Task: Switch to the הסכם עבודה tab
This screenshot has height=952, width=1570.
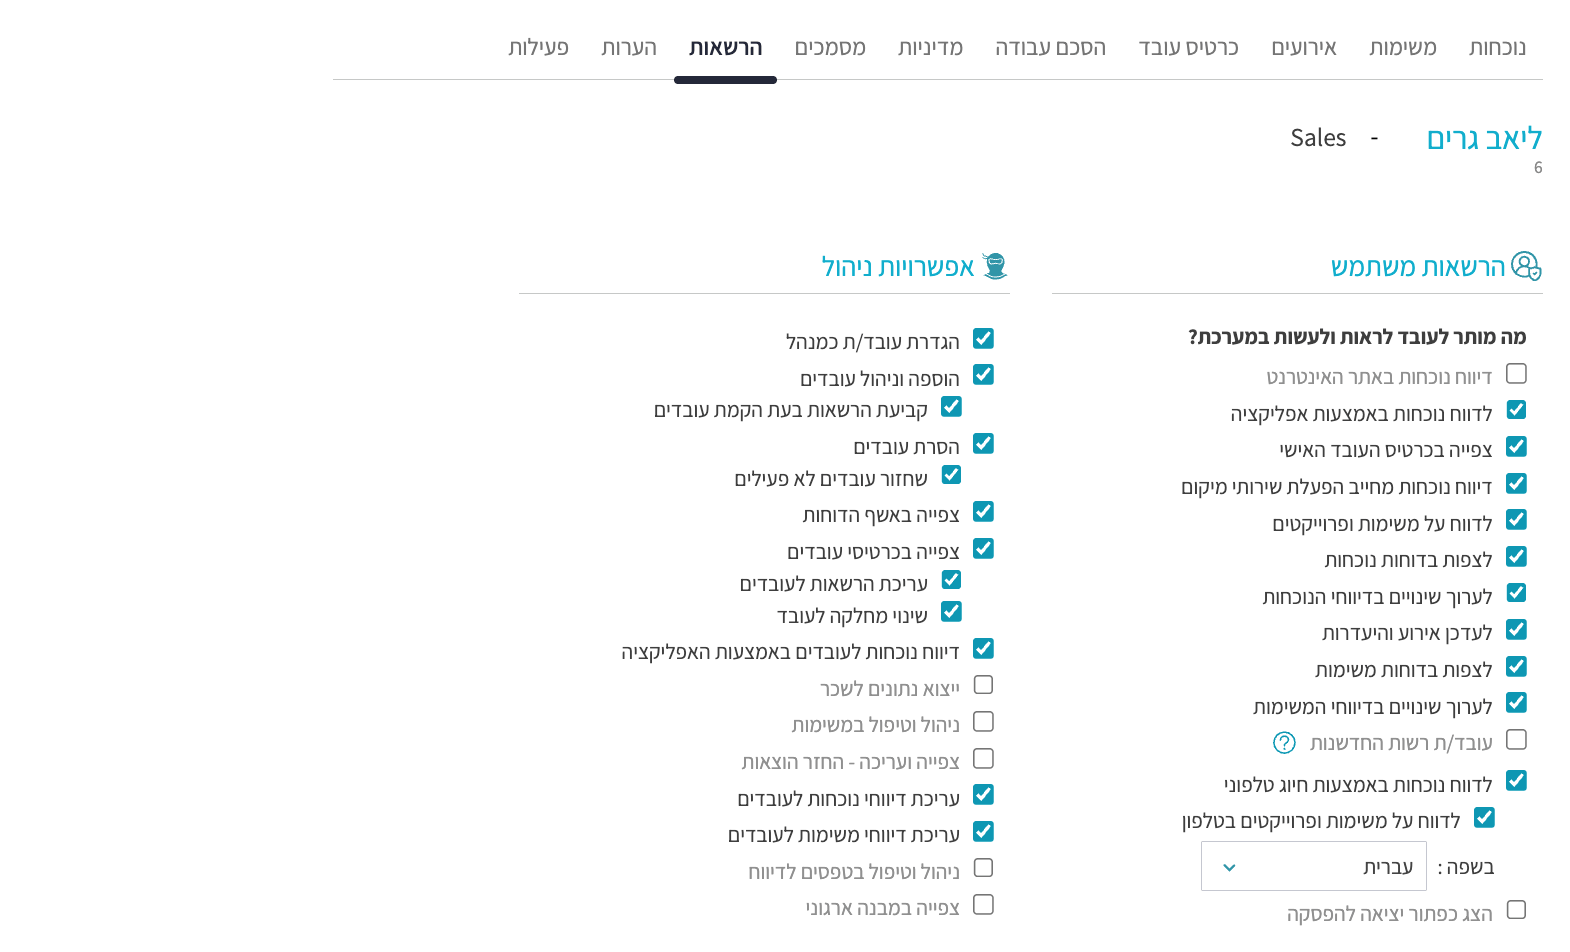Action: pyautogui.click(x=1050, y=48)
